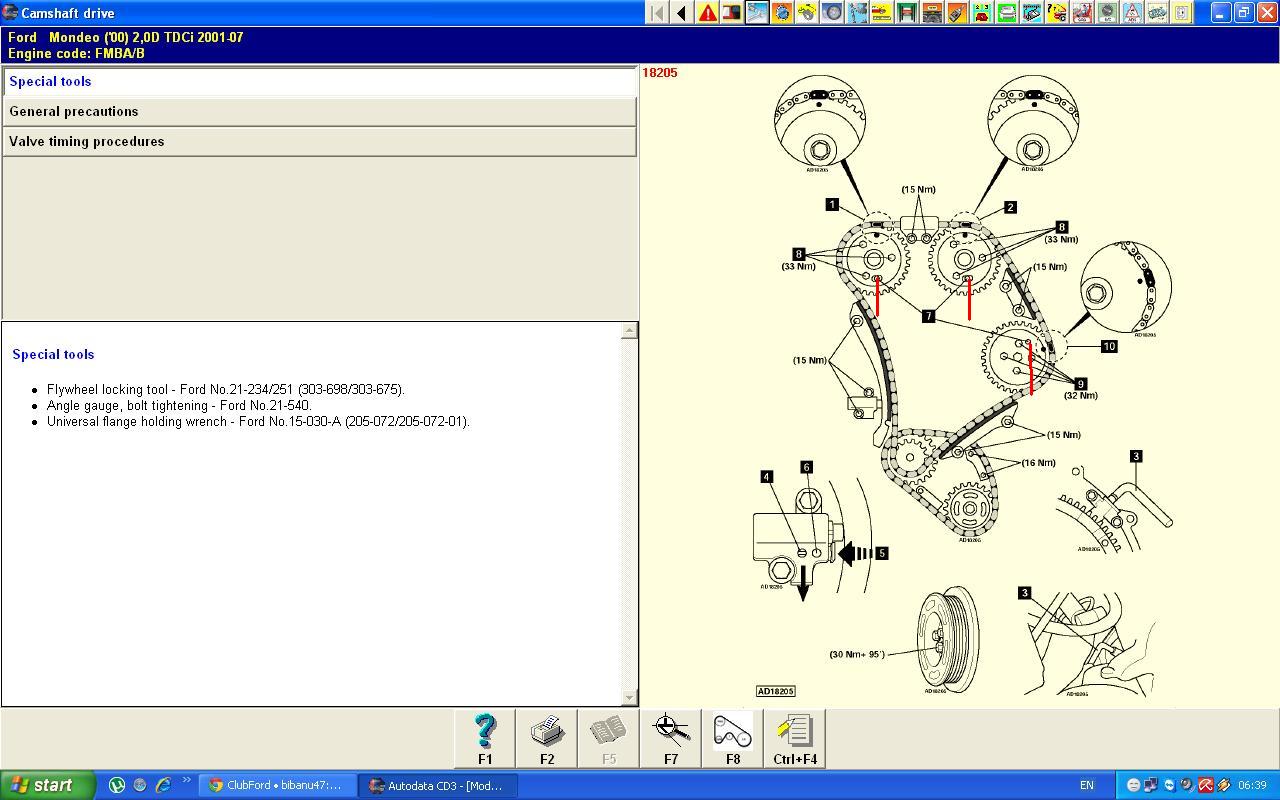This screenshot has width=1280, height=800.
Task: Select the Special tools section
Action: [x=319, y=82]
